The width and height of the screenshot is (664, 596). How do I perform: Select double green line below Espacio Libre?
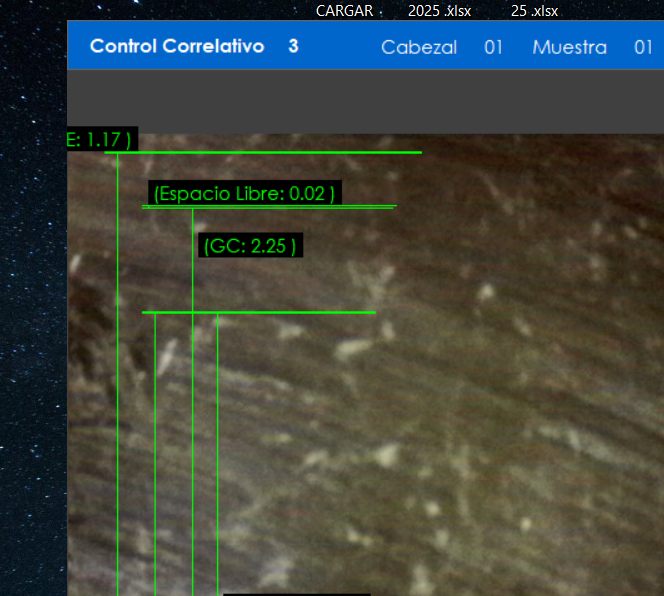300,207
